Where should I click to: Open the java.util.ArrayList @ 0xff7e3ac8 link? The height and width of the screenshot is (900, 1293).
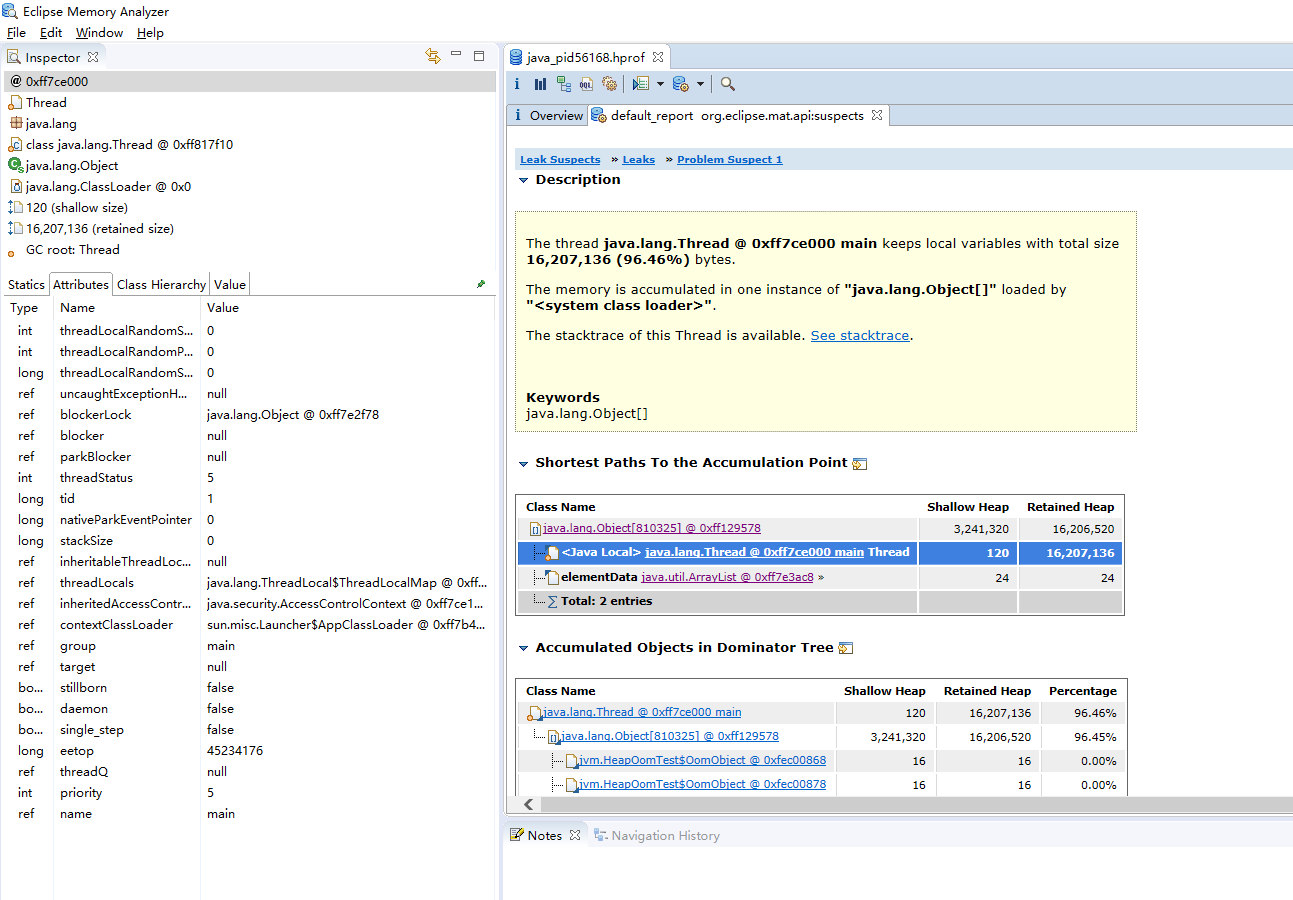pyautogui.click(x=727, y=577)
